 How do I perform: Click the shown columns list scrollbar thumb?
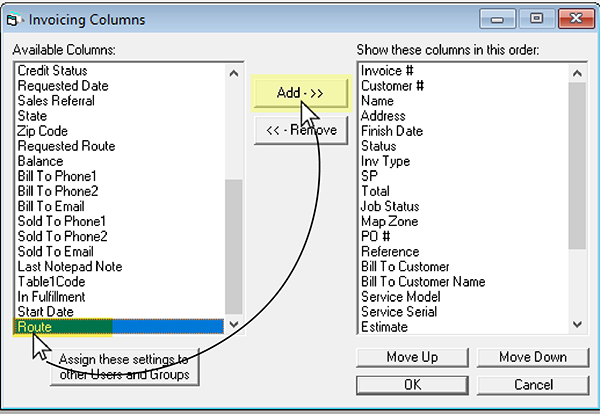tap(577, 166)
